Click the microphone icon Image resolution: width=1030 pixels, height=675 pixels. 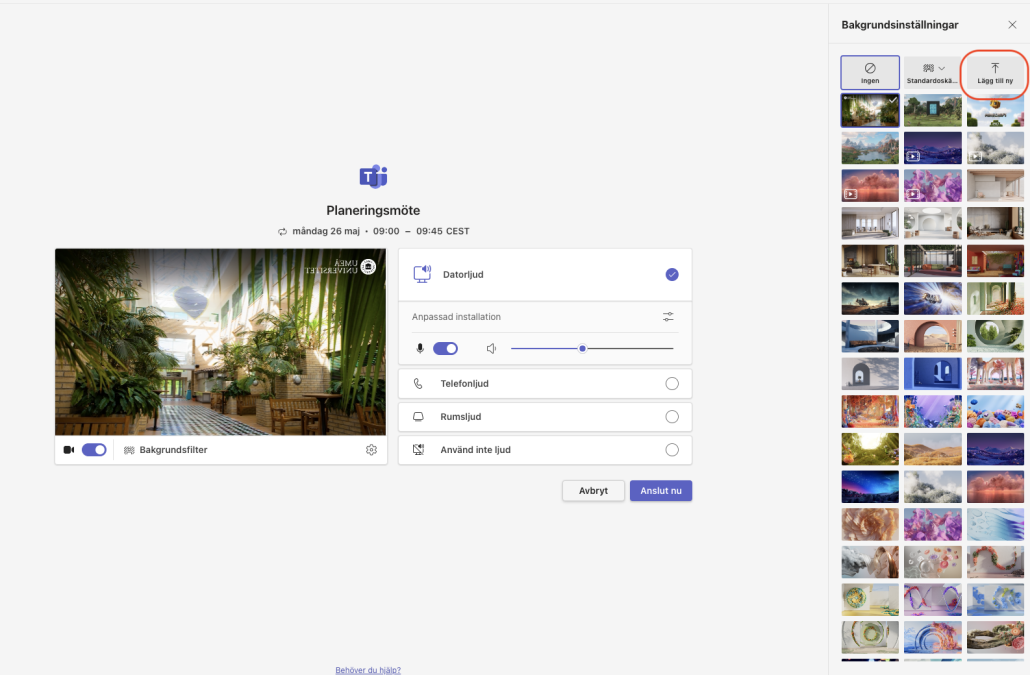click(420, 349)
